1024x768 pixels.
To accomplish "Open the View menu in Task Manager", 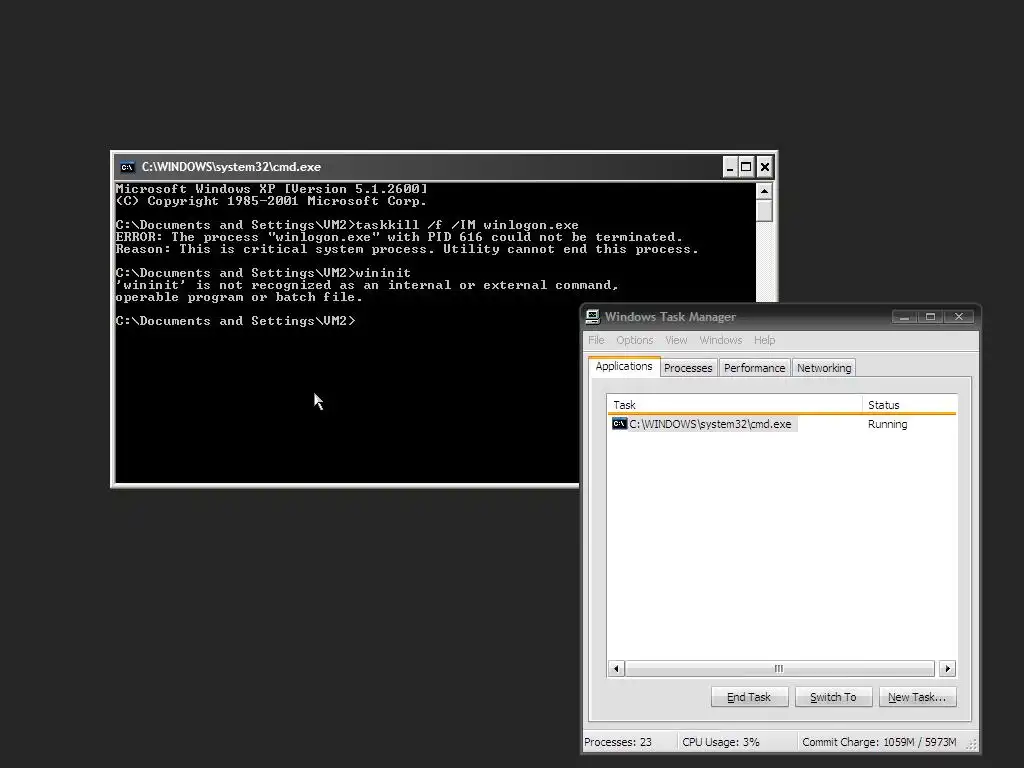I will [x=676, y=340].
